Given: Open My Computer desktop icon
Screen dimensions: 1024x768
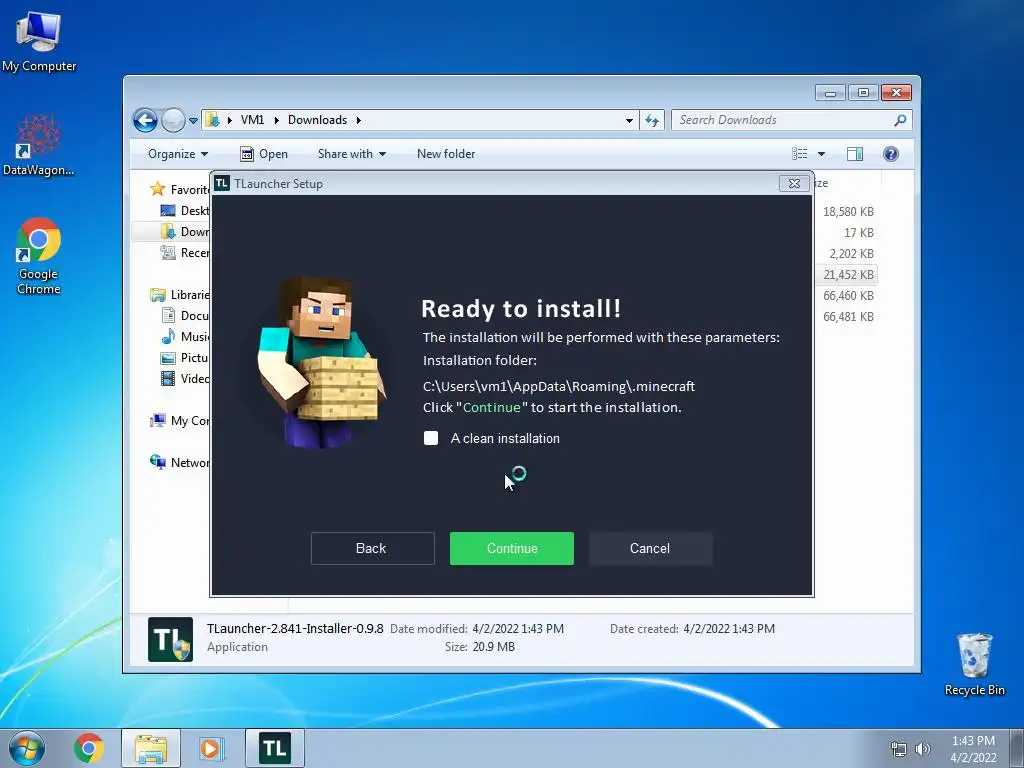Looking at the screenshot, I should pos(39,42).
